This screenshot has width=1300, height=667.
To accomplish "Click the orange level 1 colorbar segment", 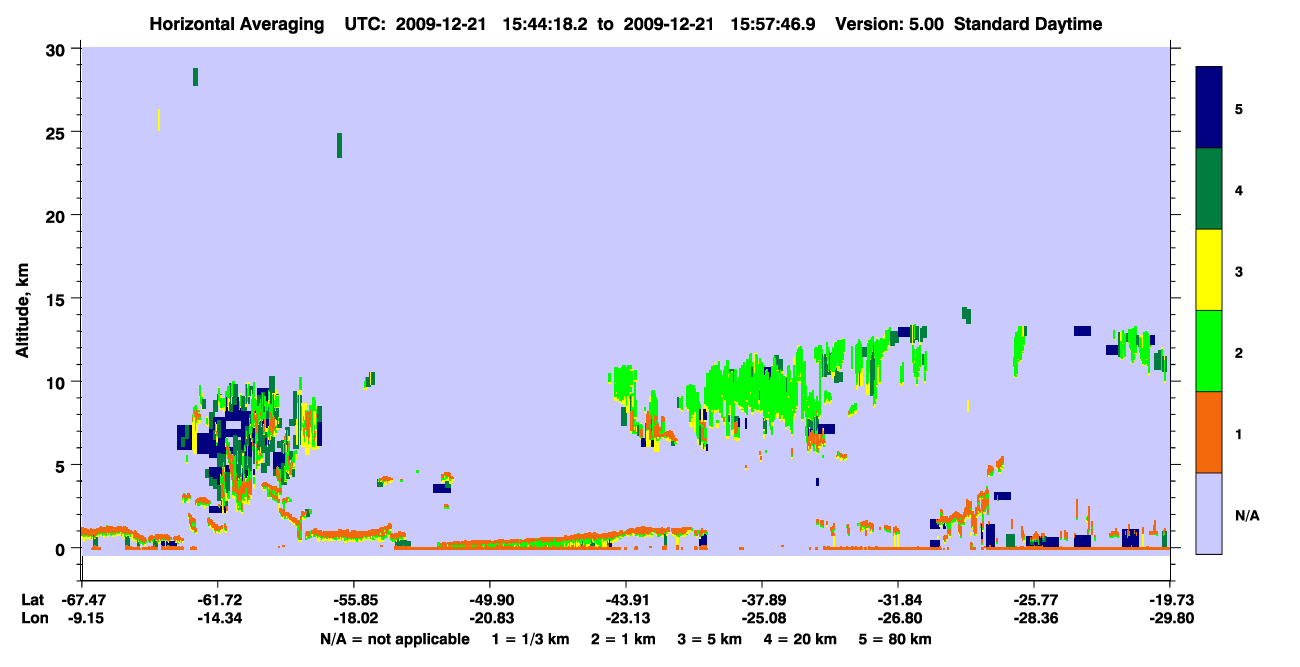I will pos(1209,432).
